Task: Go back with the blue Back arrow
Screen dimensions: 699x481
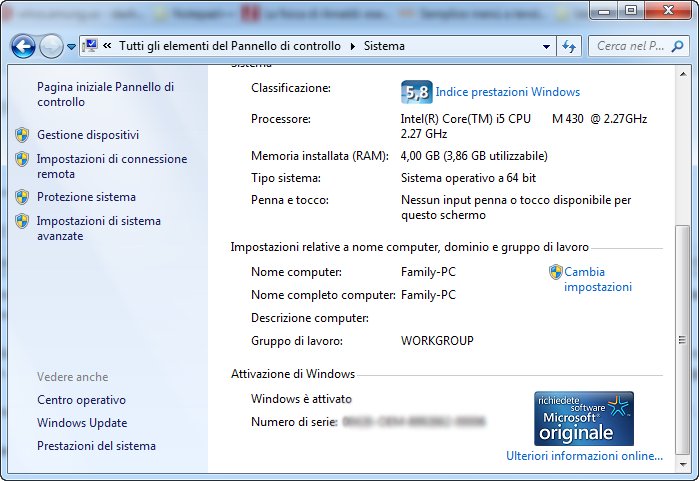Action: coord(23,46)
